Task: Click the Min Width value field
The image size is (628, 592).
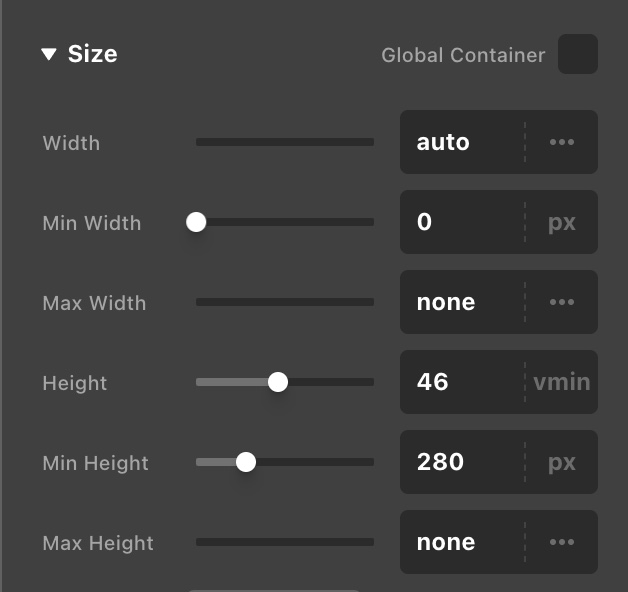Action: (462, 222)
